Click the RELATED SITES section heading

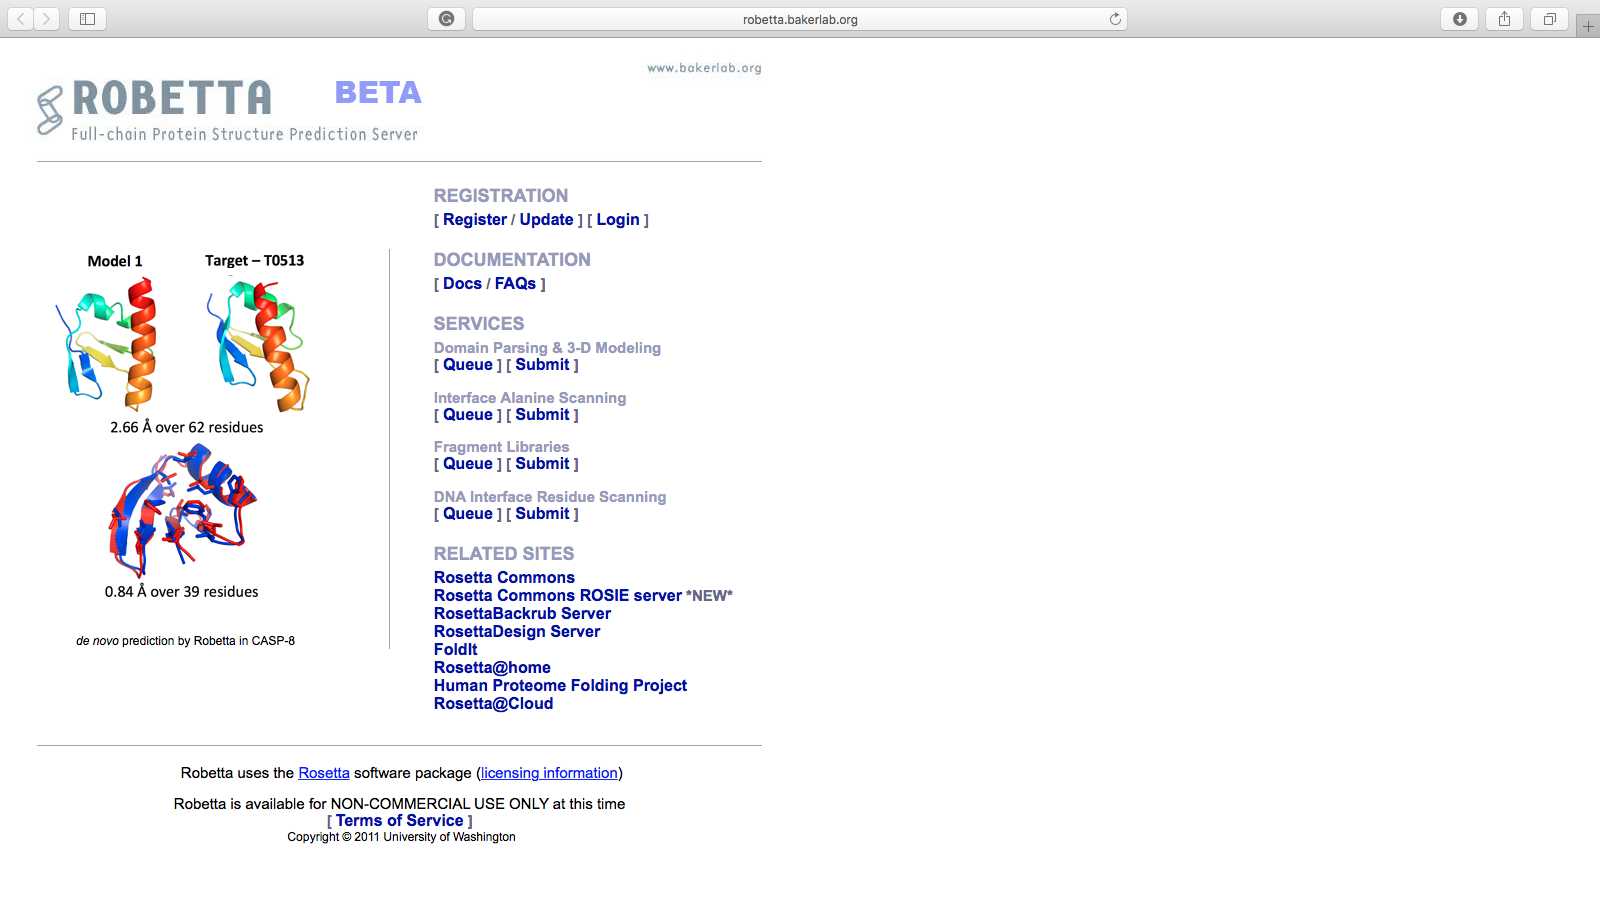point(504,554)
